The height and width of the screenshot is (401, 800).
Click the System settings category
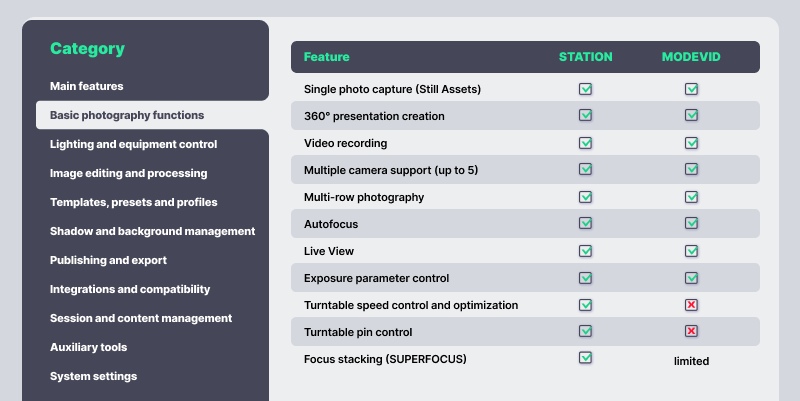[x=94, y=376]
